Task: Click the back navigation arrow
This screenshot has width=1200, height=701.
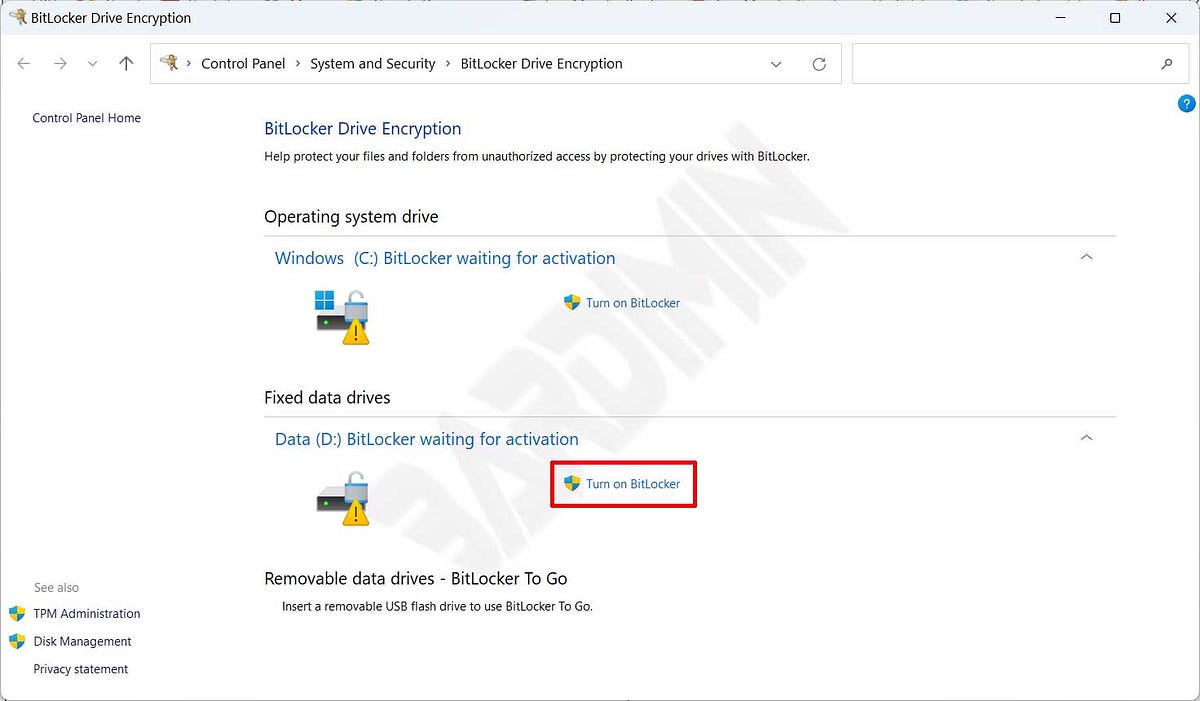Action: 23,63
